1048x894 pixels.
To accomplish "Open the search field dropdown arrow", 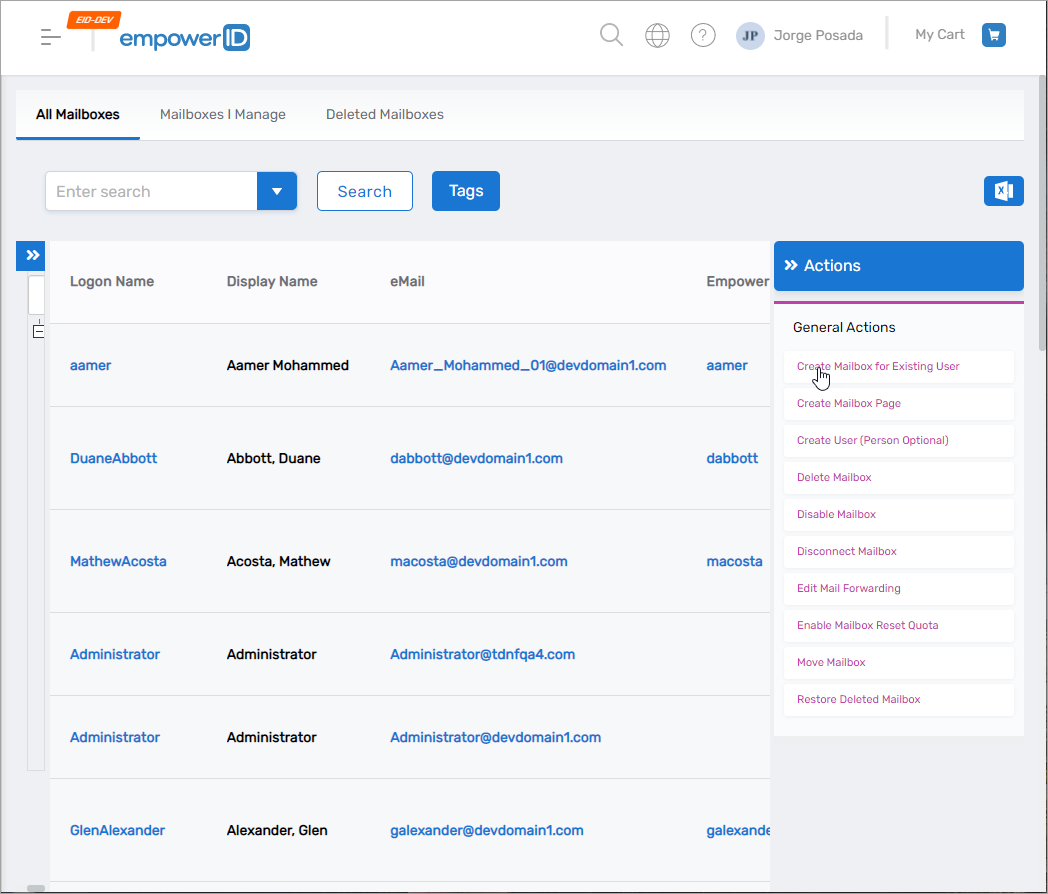I will pos(277,191).
